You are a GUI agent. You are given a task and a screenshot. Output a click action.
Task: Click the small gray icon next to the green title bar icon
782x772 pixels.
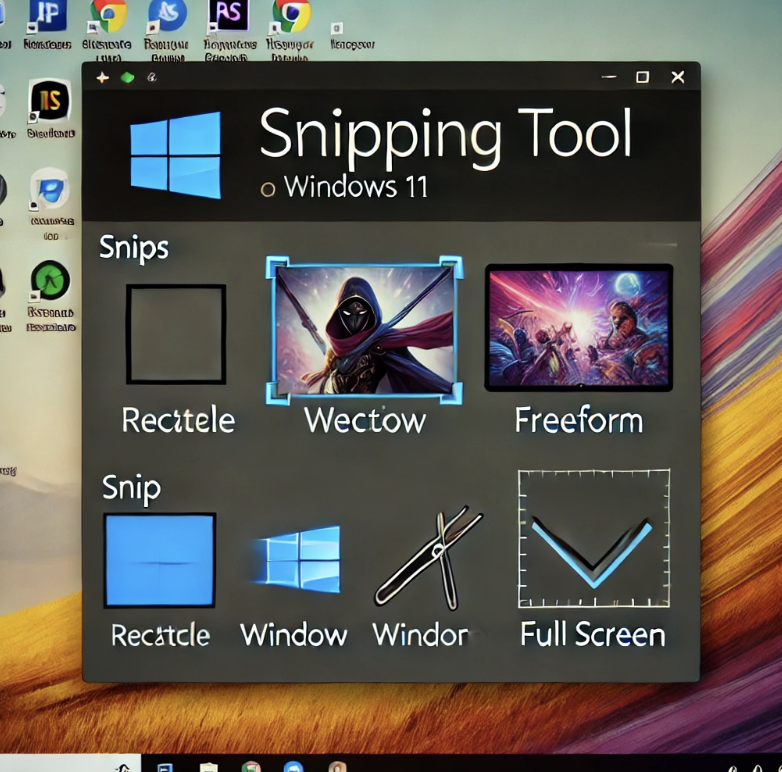(152, 77)
